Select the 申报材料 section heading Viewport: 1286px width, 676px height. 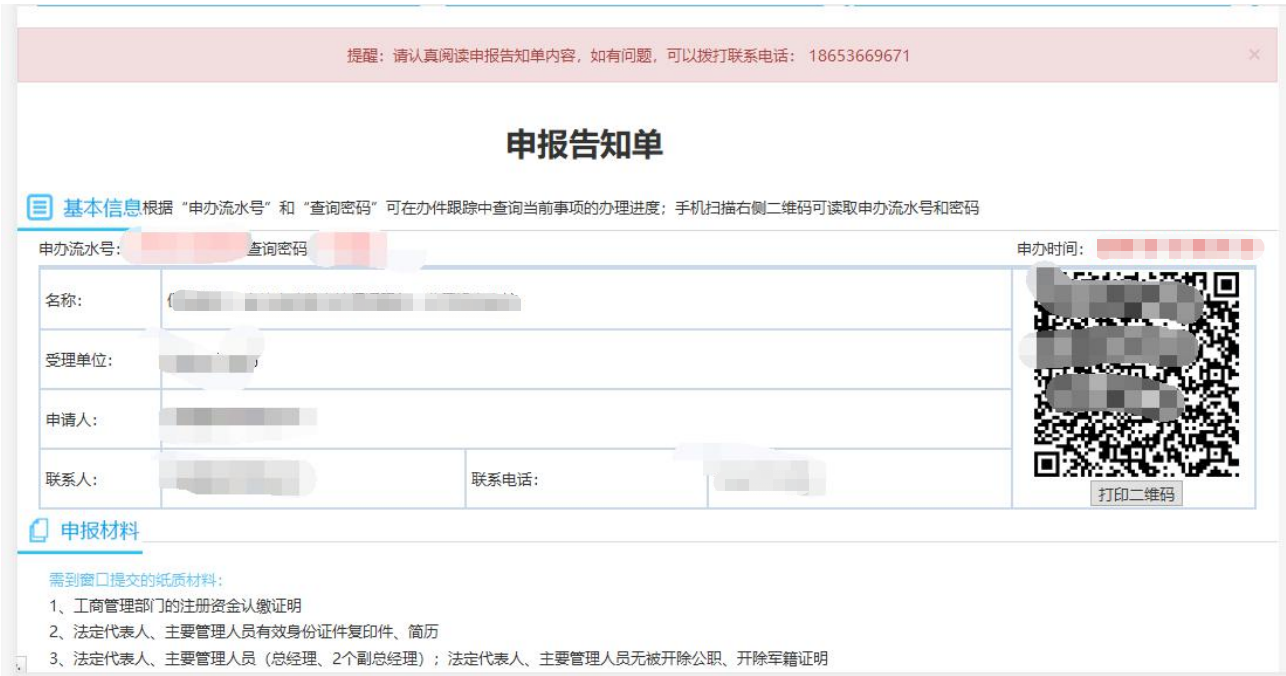point(100,531)
